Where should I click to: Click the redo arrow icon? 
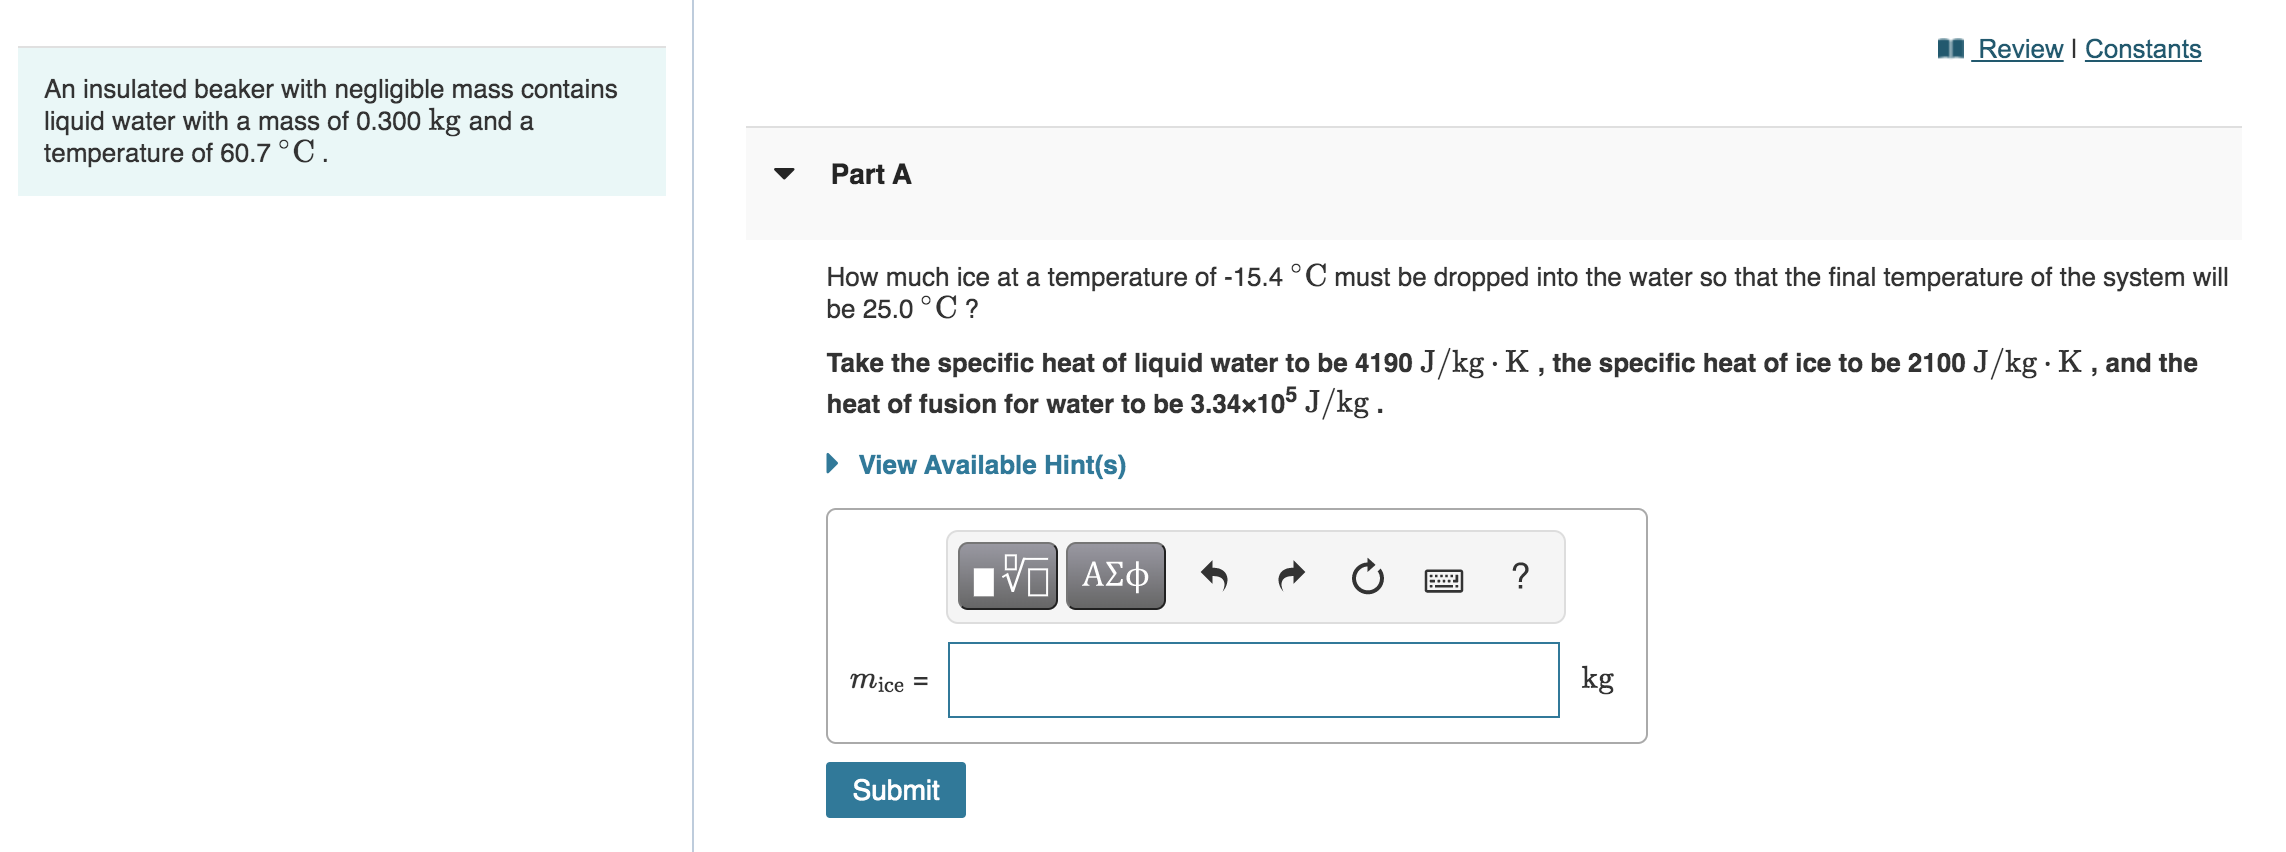(x=1291, y=577)
